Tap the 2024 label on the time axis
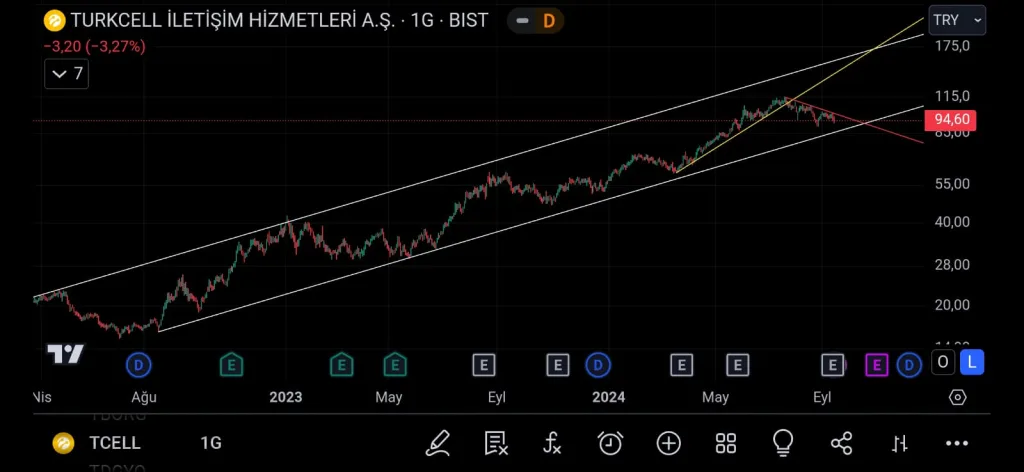 coord(608,398)
